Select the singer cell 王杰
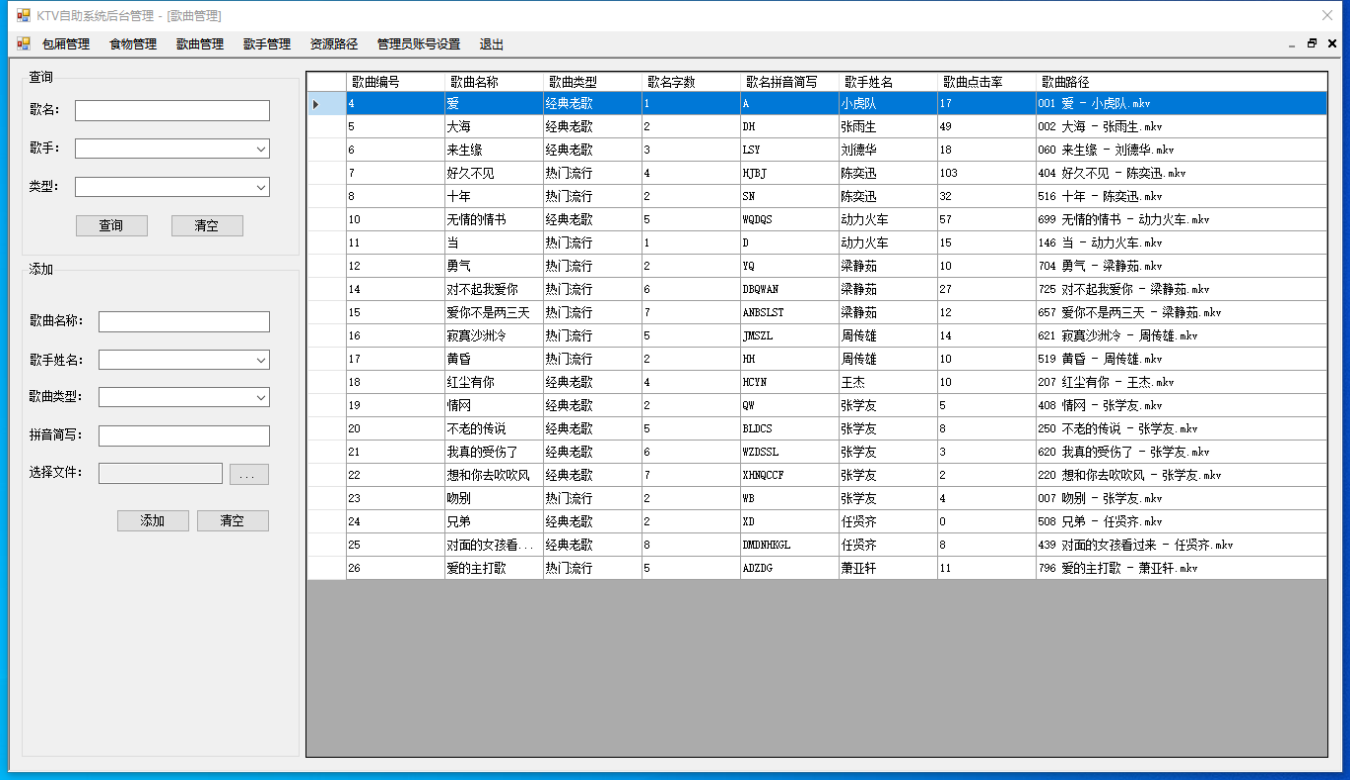The image size is (1350, 780). tap(888, 382)
